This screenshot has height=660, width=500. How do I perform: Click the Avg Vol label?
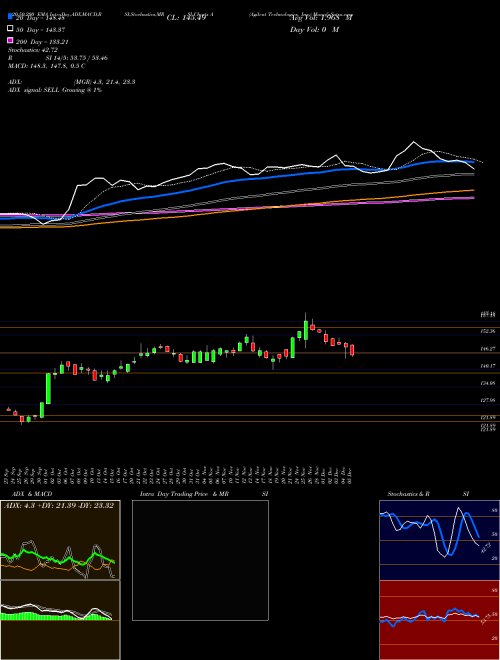[x=321, y=18]
